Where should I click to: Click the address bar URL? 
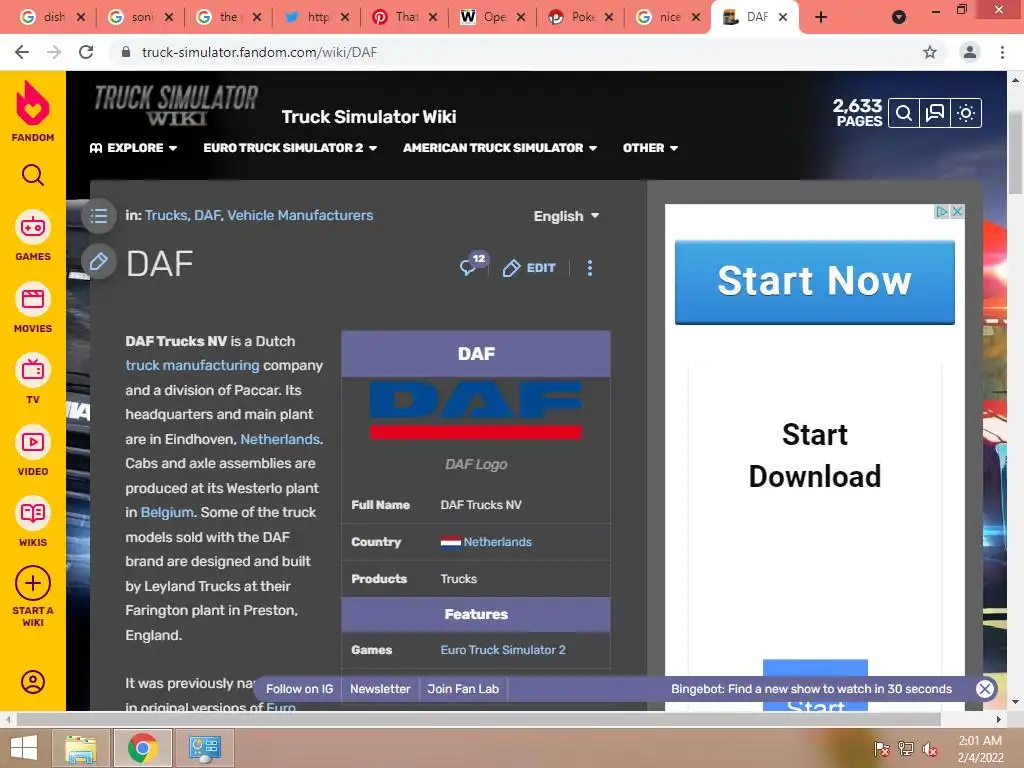pos(259,52)
